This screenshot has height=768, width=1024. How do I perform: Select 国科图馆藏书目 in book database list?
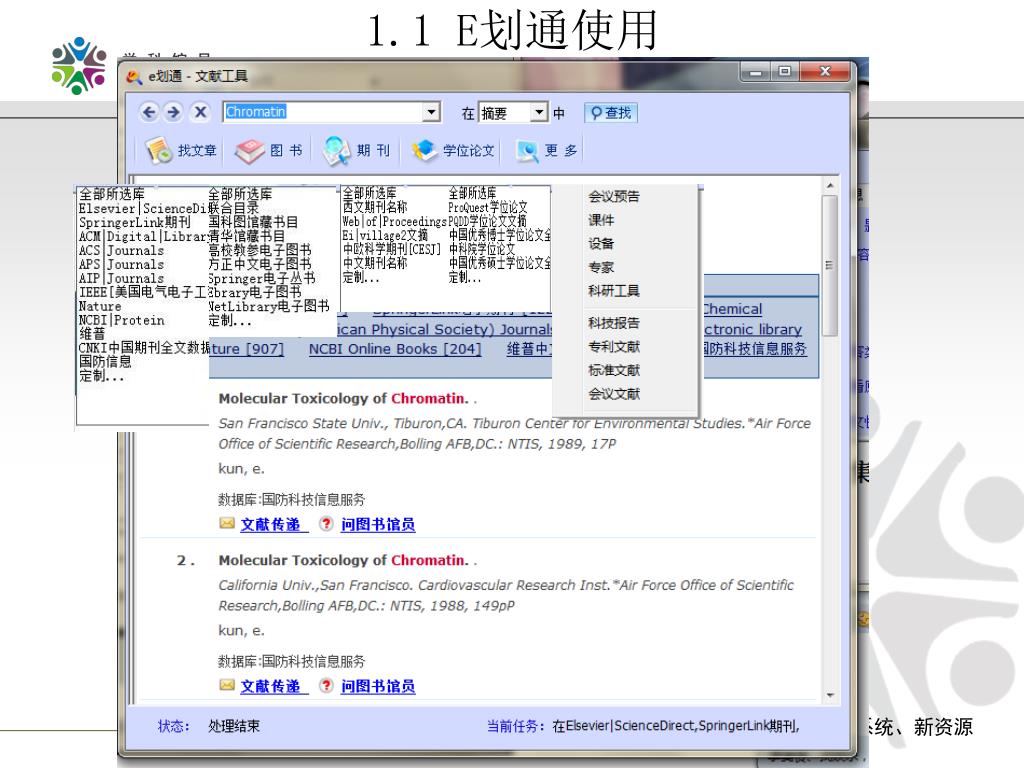pyautogui.click(x=253, y=222)
